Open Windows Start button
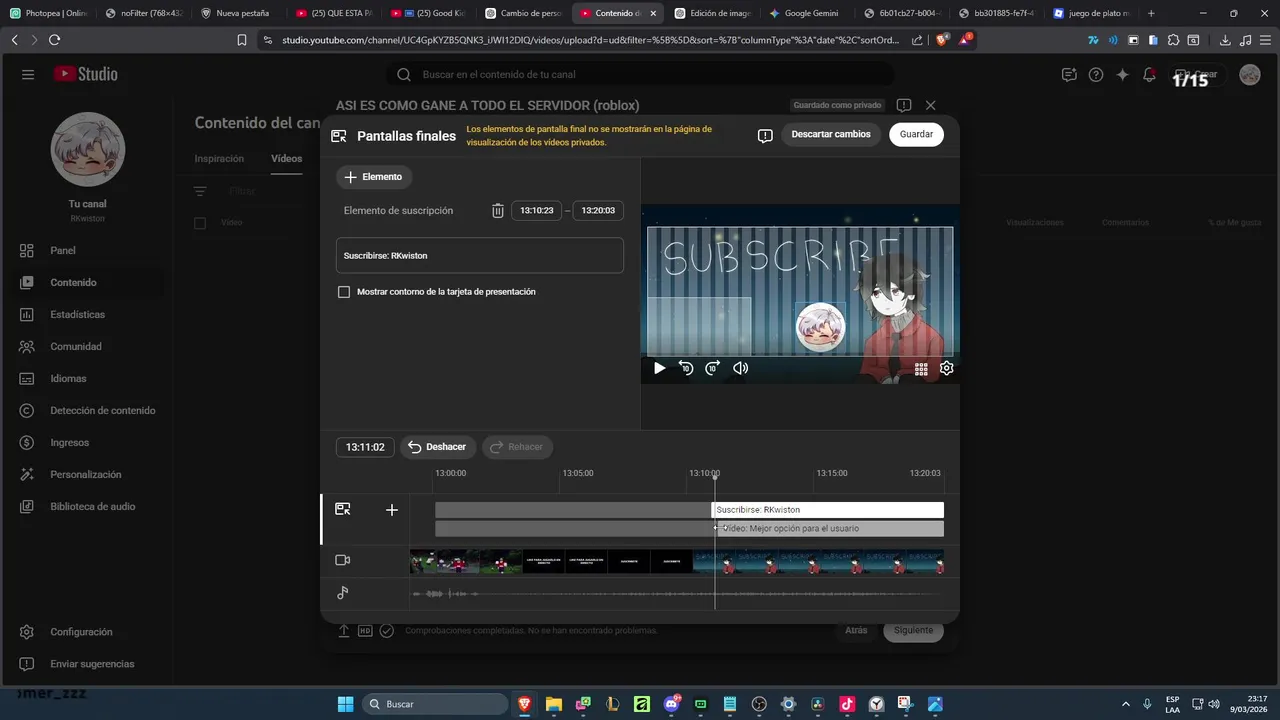 click(x=345, y=704)
